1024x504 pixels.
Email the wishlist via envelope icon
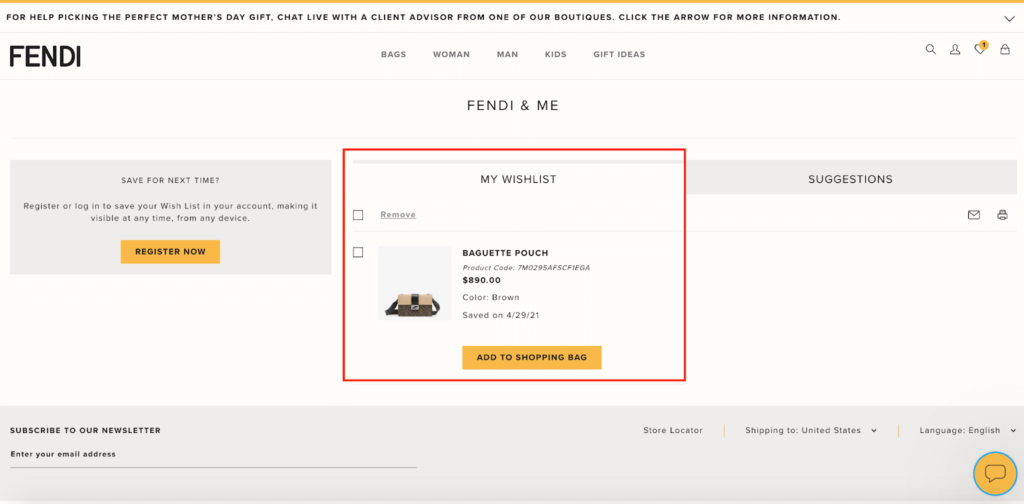click(x=974, y=215)
